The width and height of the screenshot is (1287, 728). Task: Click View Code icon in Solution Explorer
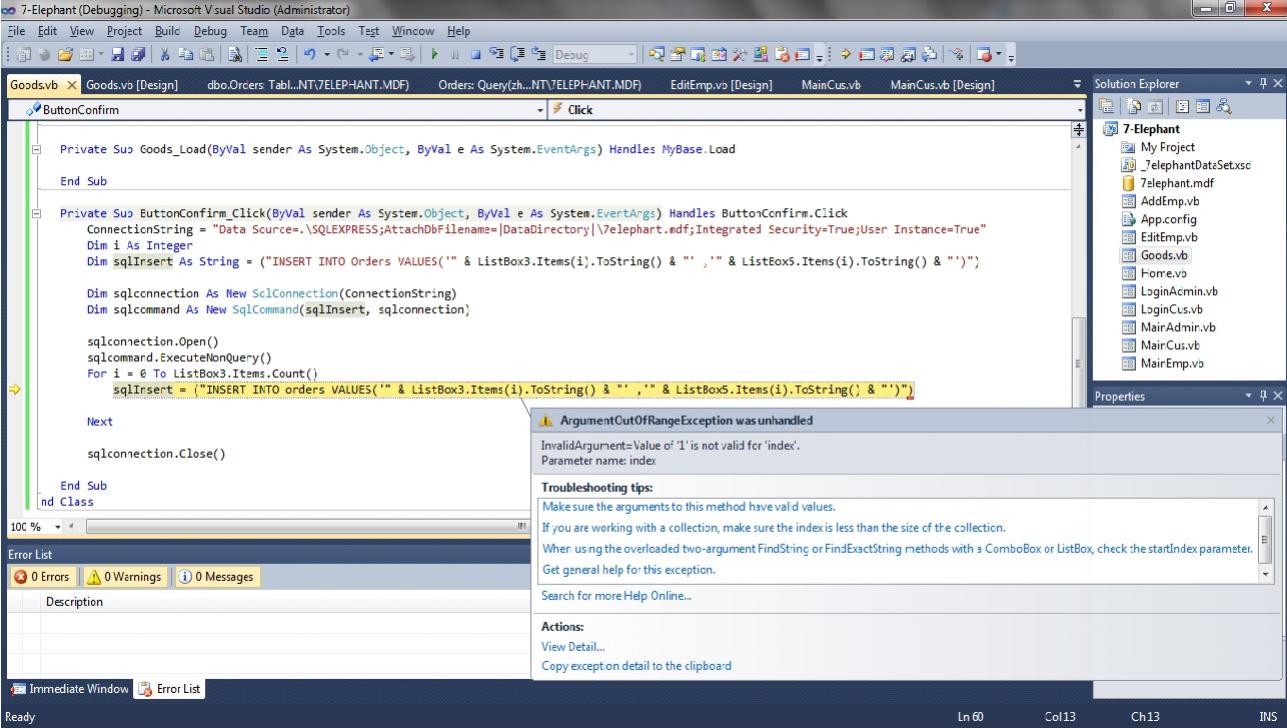(1182, 106)
